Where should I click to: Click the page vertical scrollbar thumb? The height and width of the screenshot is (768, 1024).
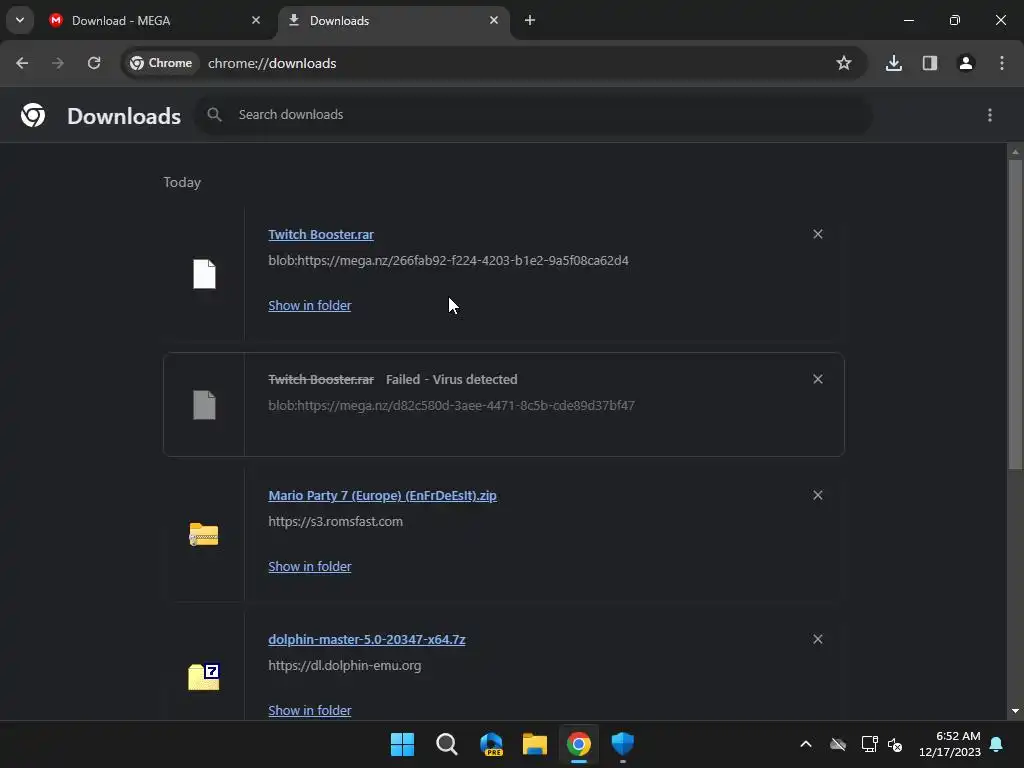click(1015, 313)
